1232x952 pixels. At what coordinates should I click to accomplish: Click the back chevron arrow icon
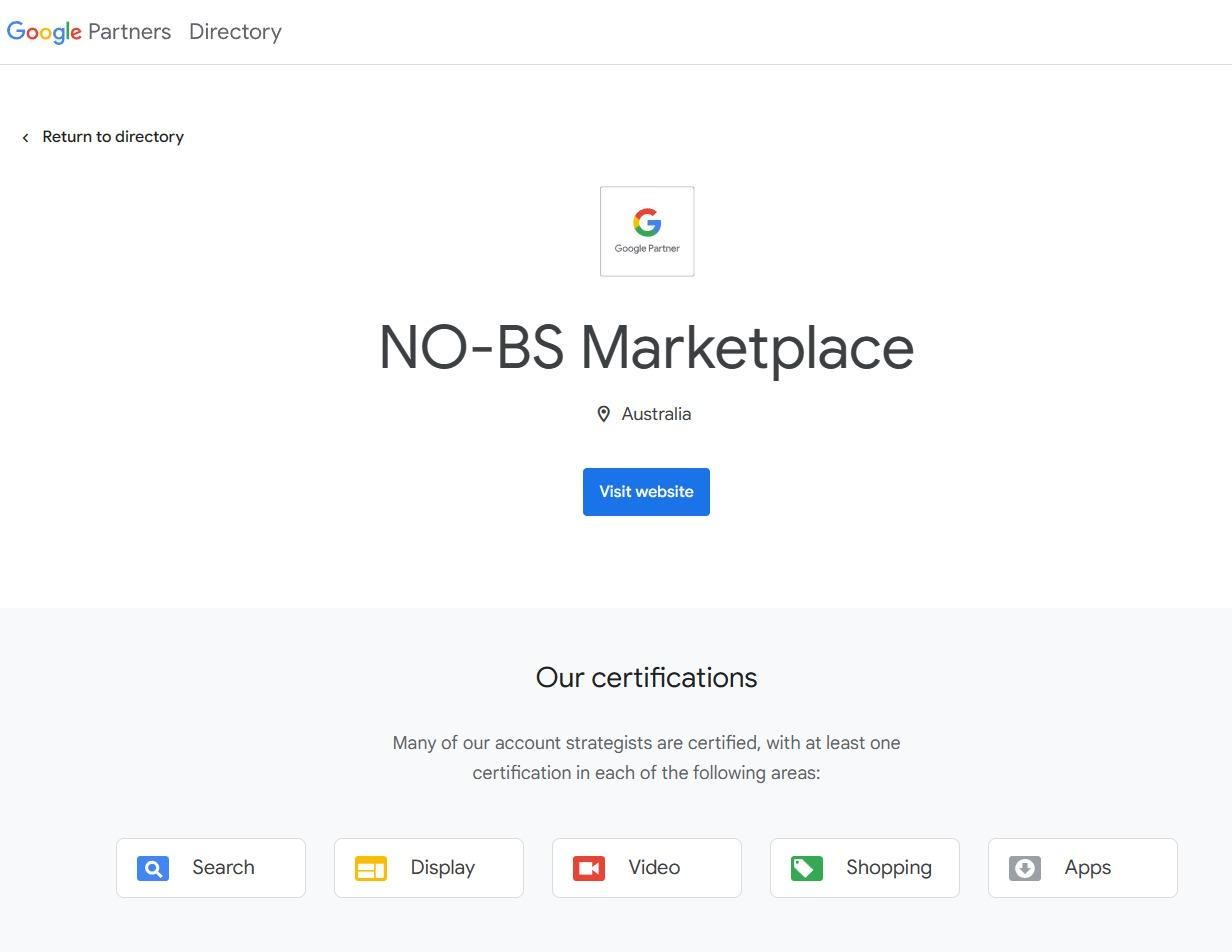[x=25, y=138]
